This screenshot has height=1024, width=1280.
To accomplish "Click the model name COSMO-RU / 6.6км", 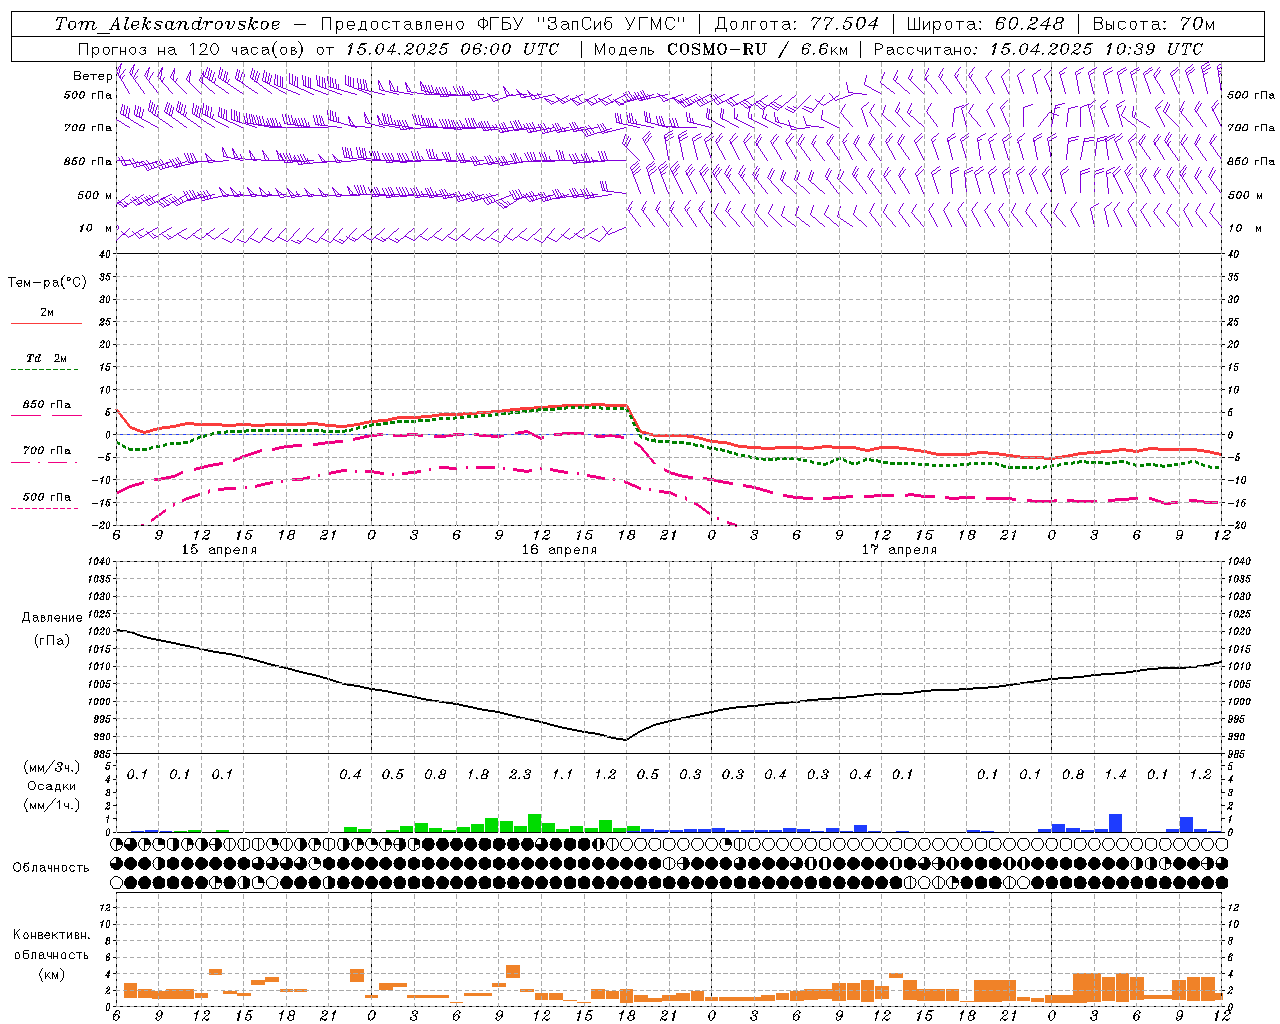I will pyautogui.click(x=757, y=49).
